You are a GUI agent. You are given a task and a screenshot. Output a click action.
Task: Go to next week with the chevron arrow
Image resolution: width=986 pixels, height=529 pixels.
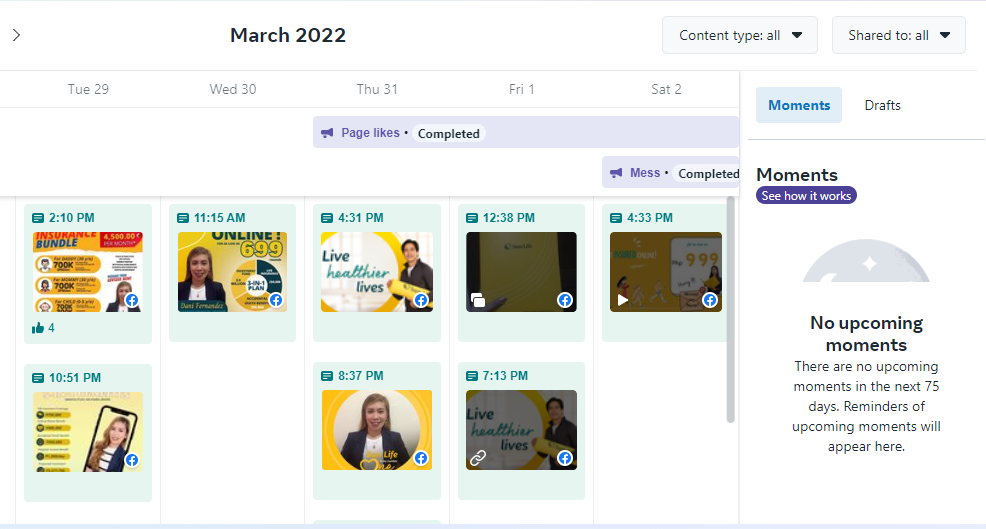pos(17,35)
